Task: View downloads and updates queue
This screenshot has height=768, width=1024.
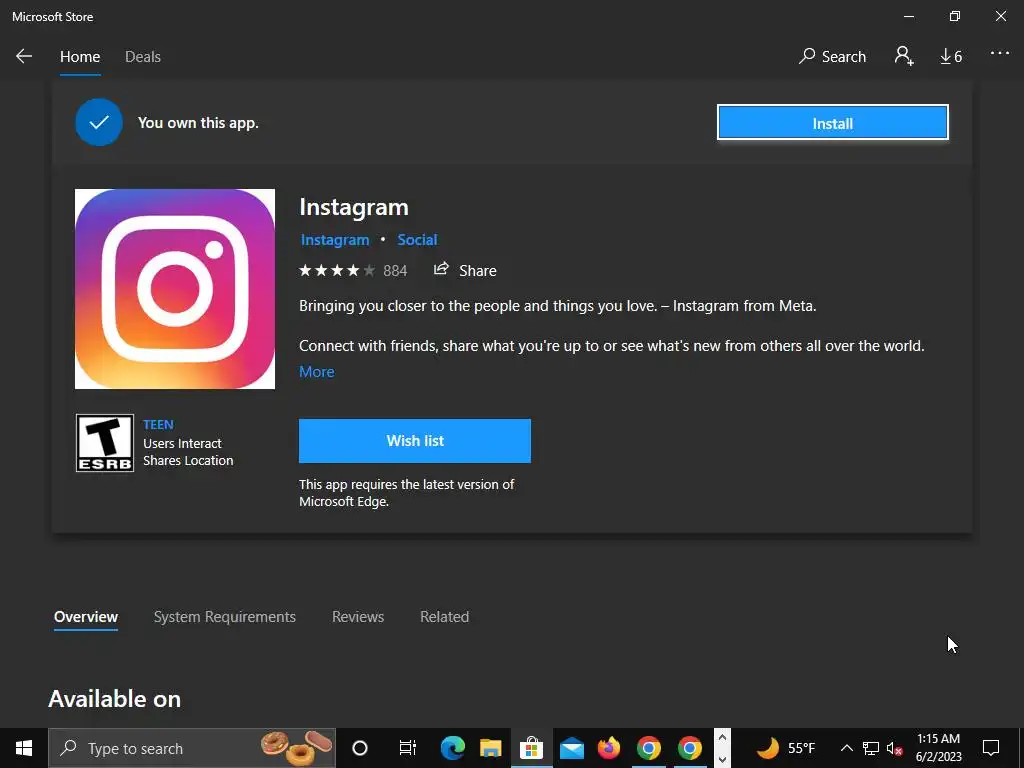Action: tap(951, 57)
